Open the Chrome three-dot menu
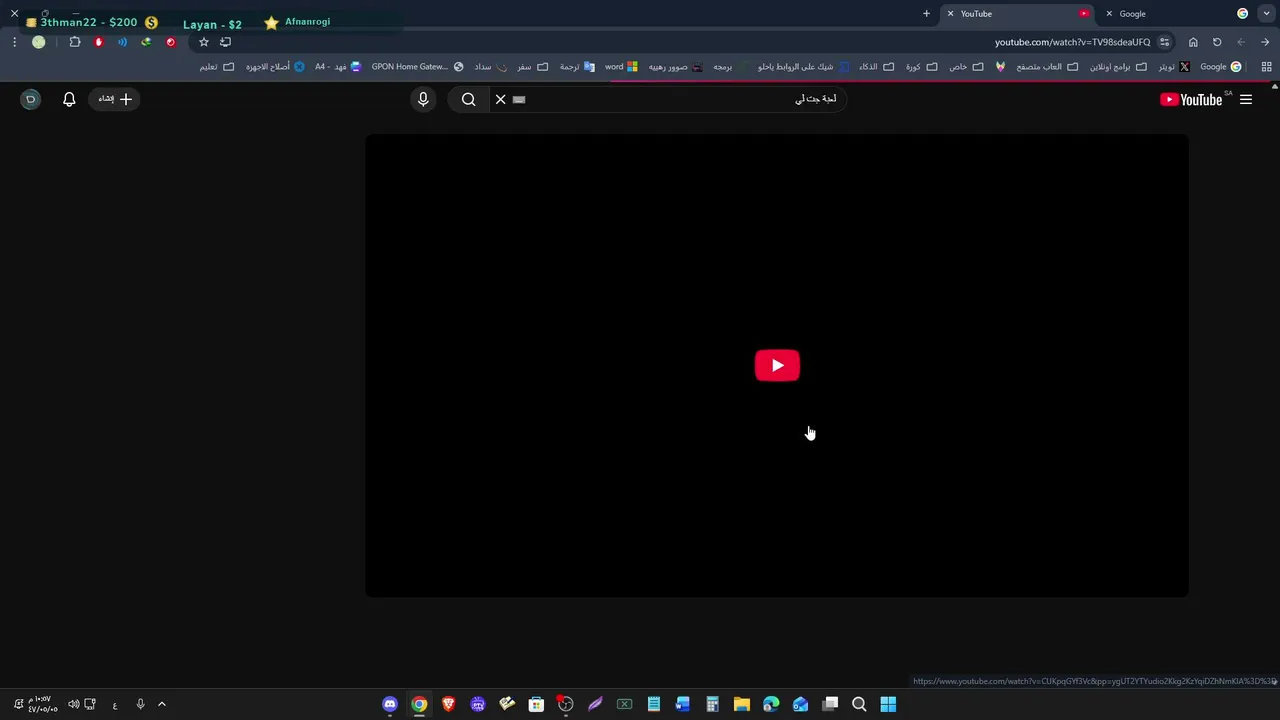This screenshot has width=1280, height=720. click(14, 42)
